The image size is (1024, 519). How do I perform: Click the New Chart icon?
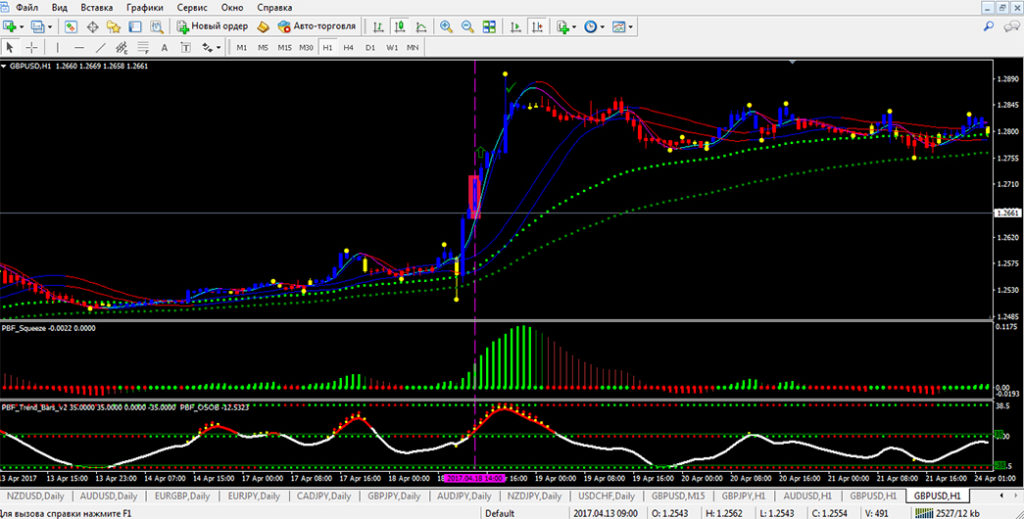click(9, 27)
